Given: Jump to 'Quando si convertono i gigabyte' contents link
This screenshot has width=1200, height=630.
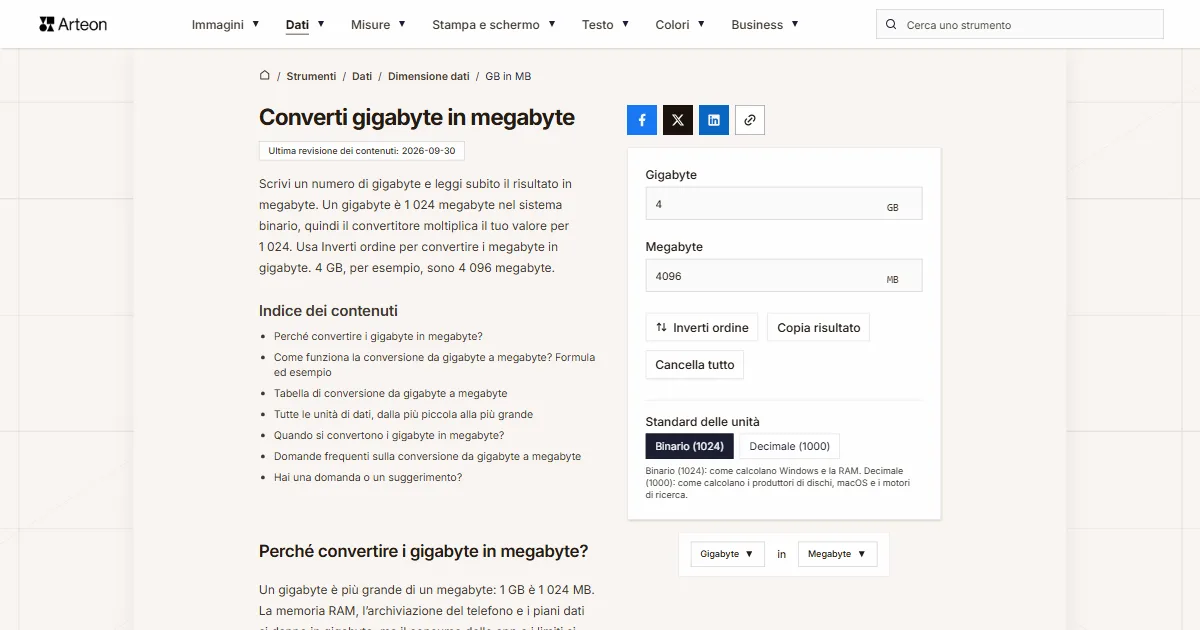Looking at the screenshot, I should pyautogui.click(x=389, y=436).
